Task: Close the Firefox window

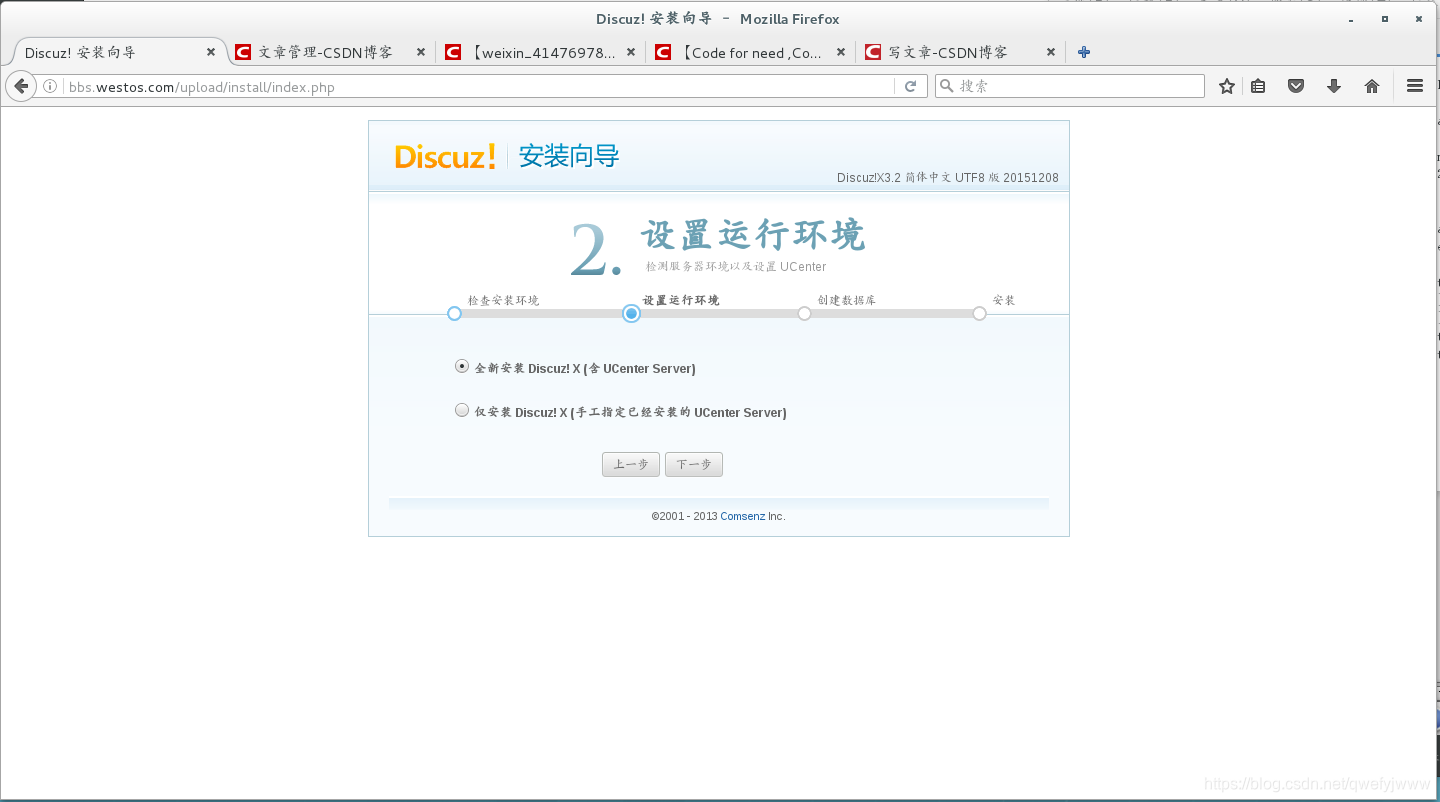Action: (1418, 19)
